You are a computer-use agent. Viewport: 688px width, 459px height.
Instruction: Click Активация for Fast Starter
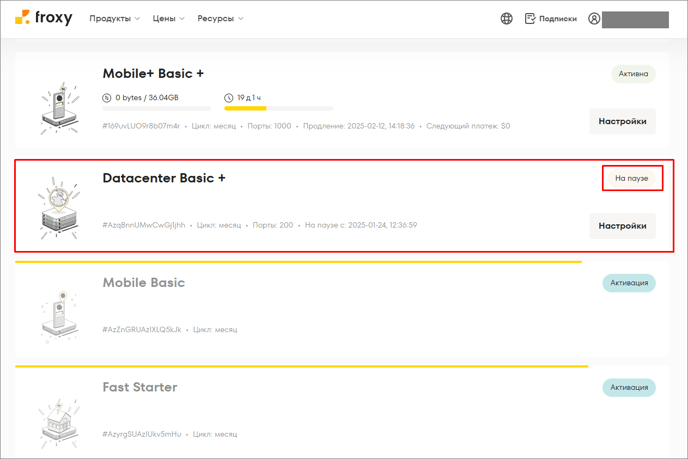tap(629, 387)
